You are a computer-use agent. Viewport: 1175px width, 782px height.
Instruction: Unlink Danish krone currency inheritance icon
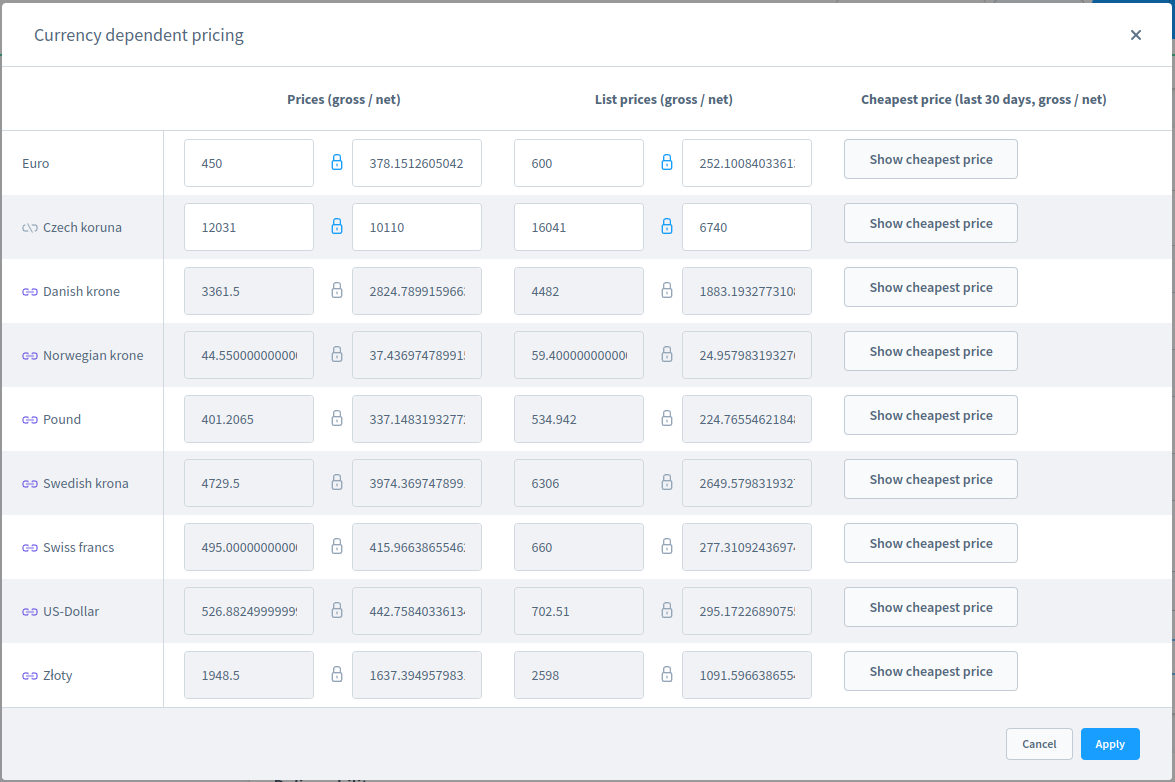(30, 292)
